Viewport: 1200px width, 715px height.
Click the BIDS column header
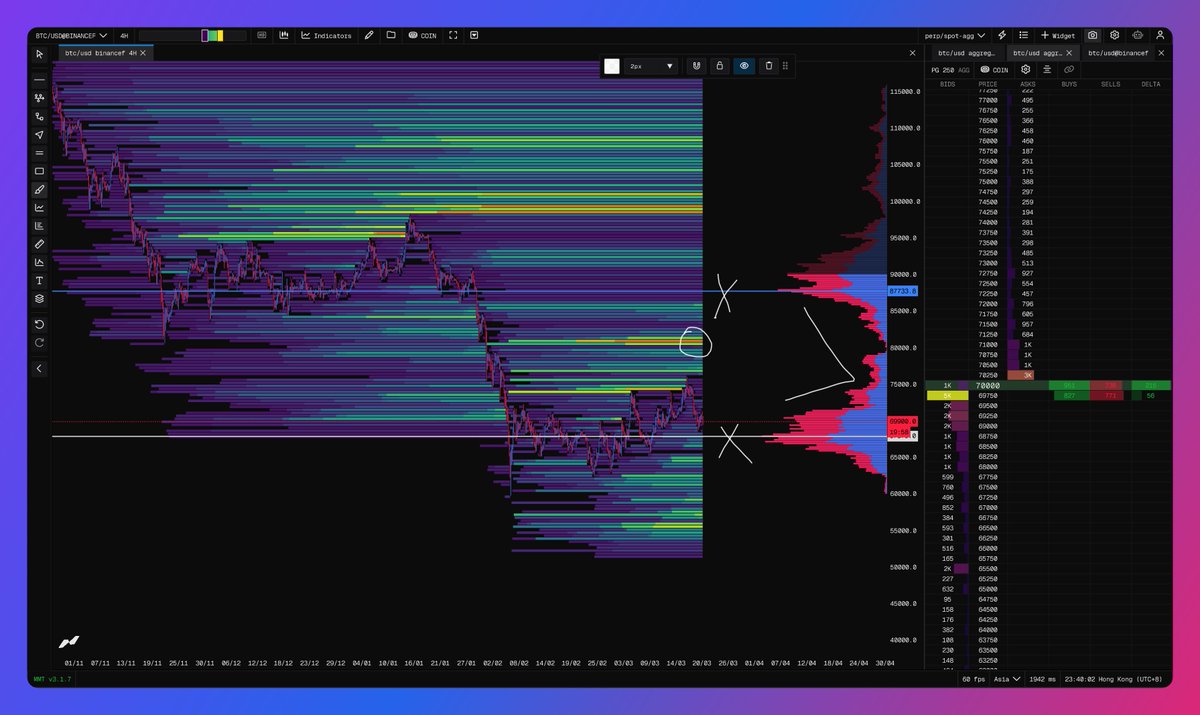point(948,84)
